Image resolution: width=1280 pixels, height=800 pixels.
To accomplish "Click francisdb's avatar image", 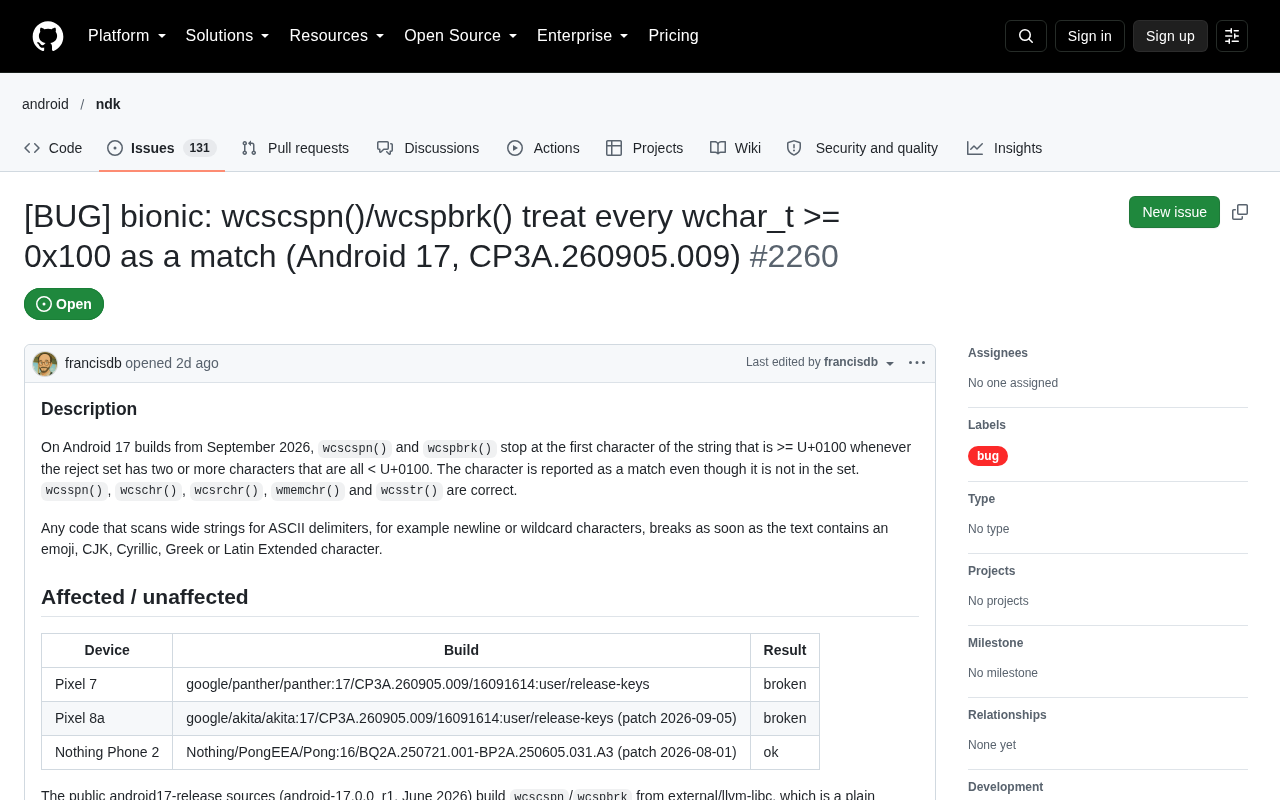I will click(x=45, y=364).
